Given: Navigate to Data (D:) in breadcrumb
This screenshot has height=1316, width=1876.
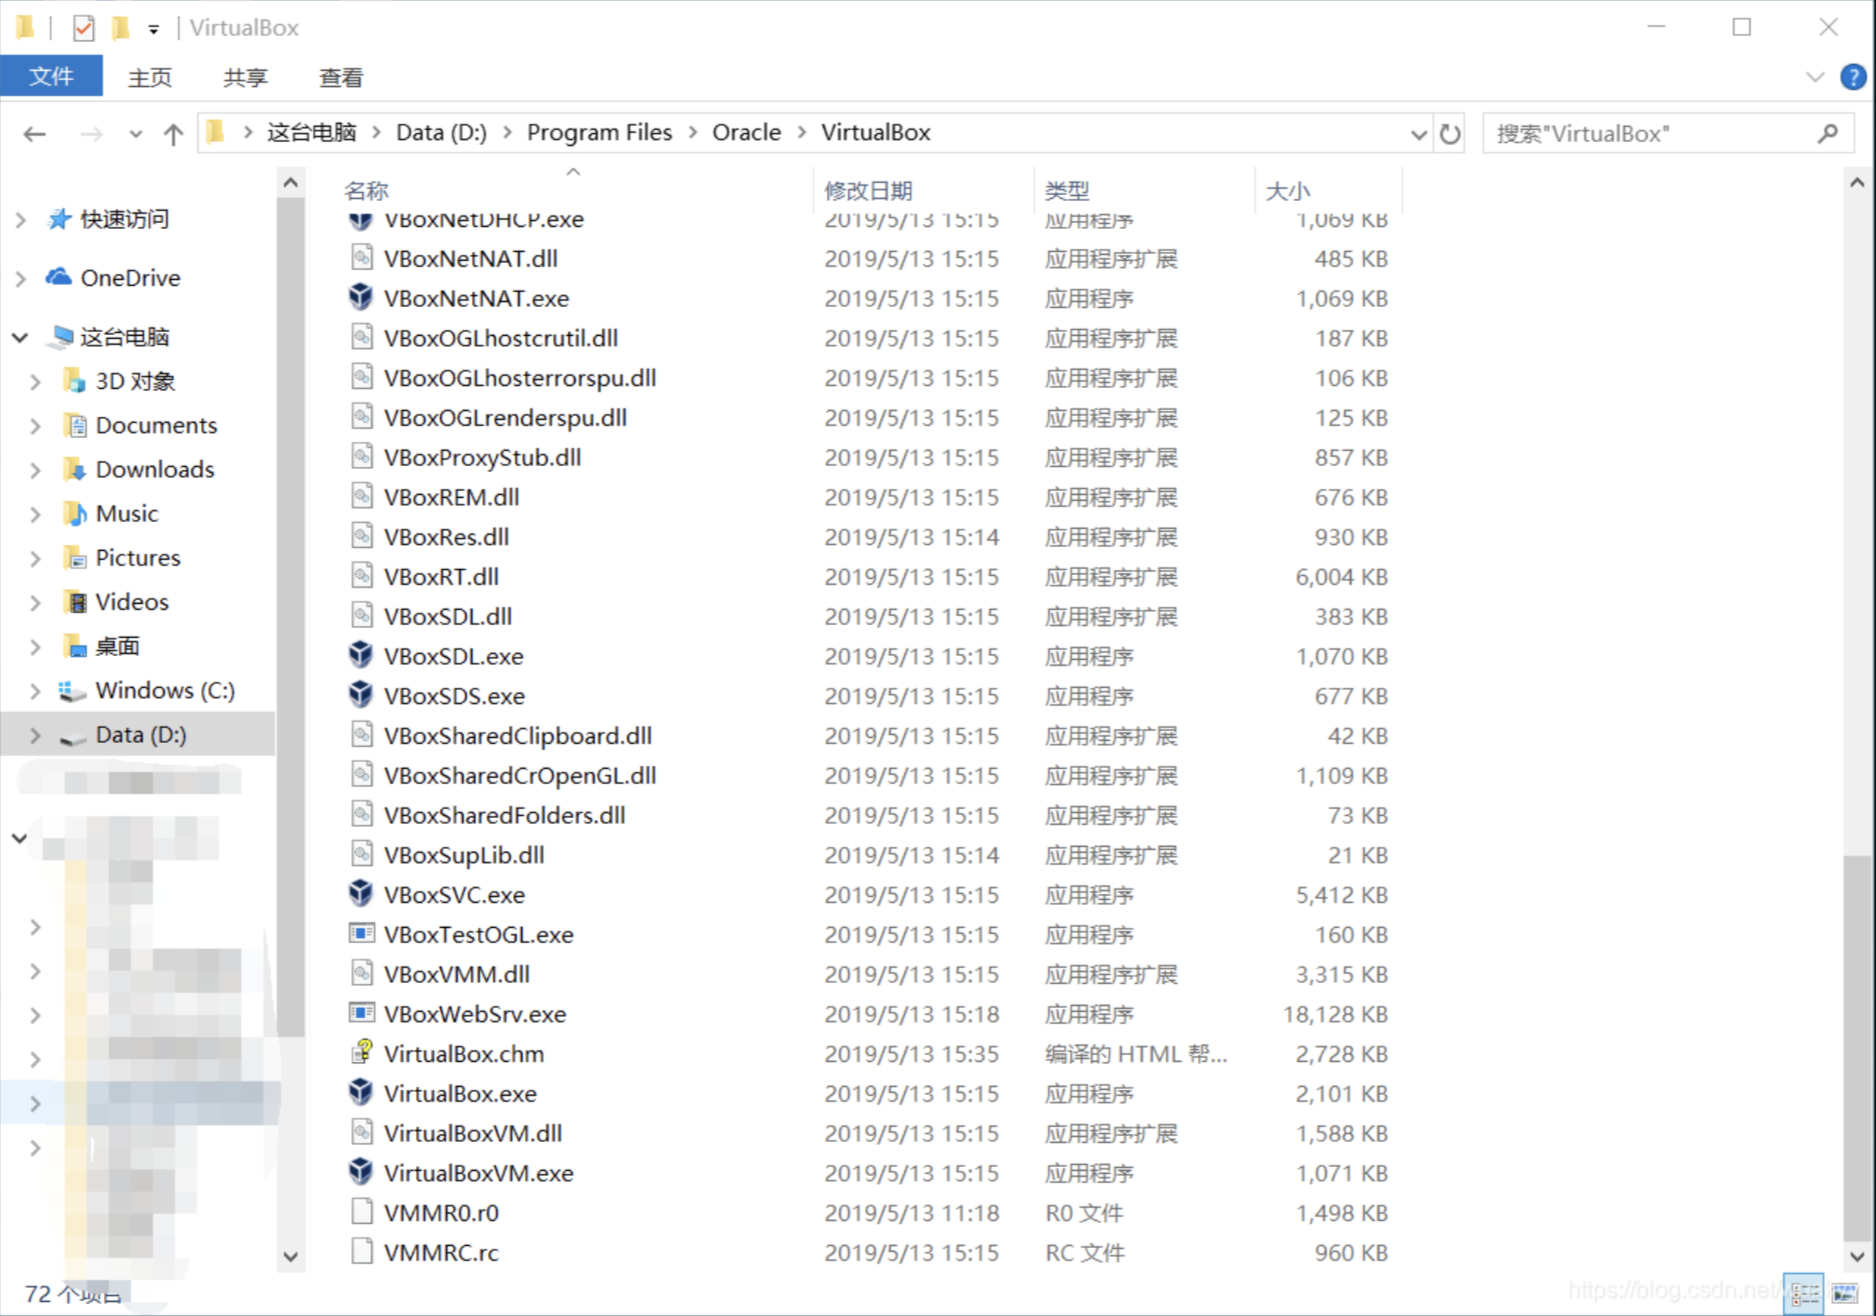Looking at the screenshot, I should pyautogui.click(x=441, y=133).
